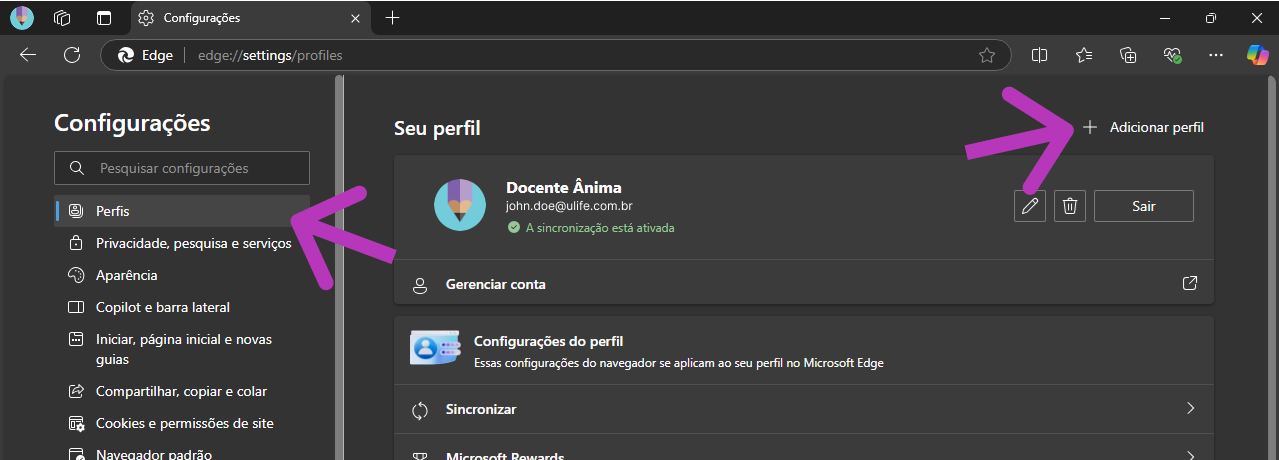Open split screen icon in toolbar
This screenshot has height=460, width=1279.
tap(1040, 55)
